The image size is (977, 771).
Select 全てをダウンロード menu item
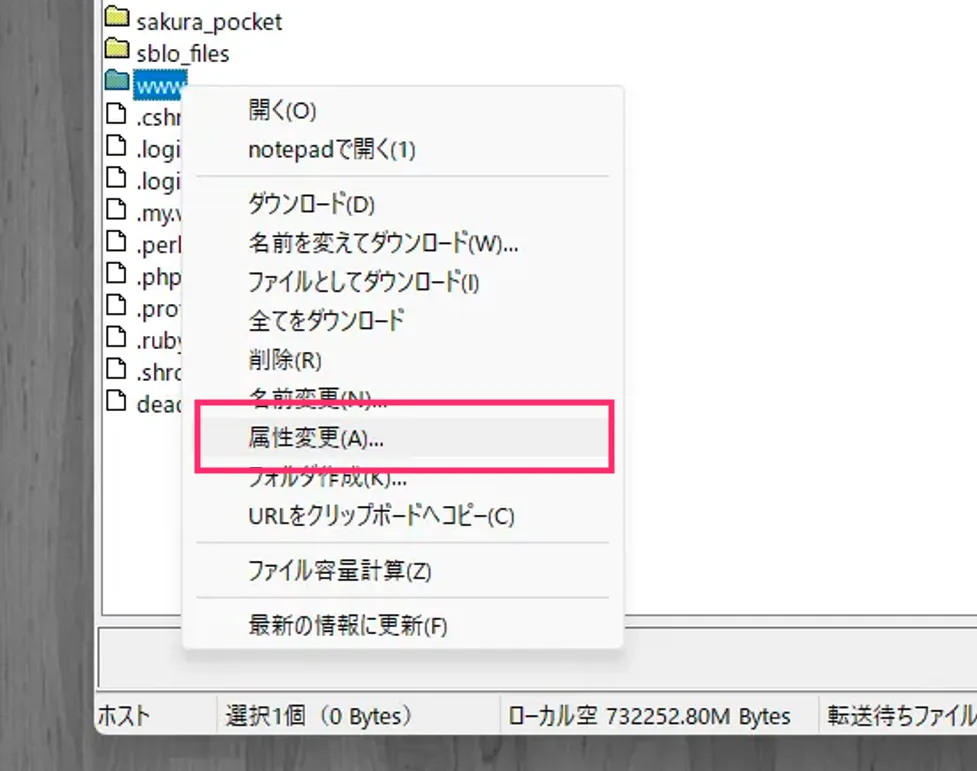326,321
